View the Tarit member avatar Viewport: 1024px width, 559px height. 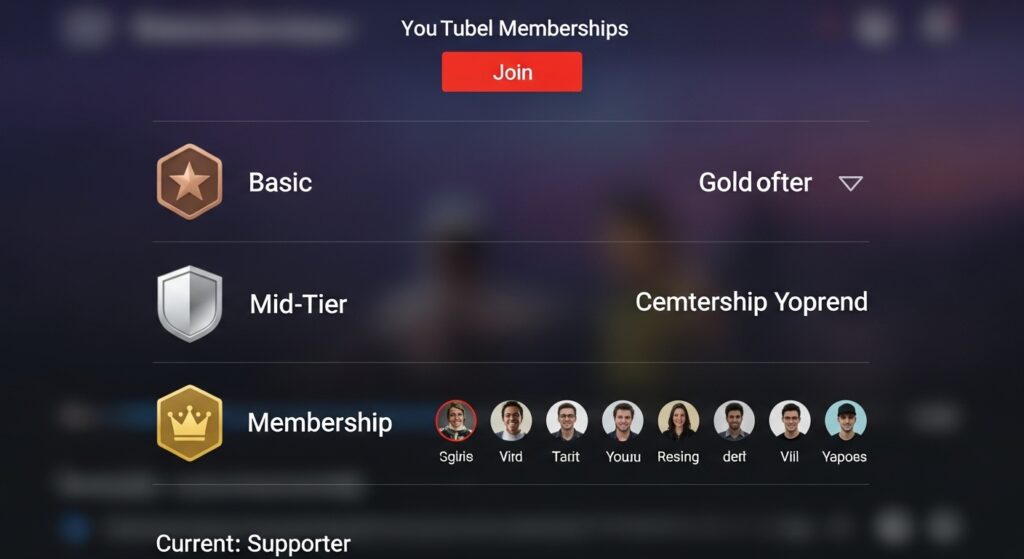[x=567, y=421]
